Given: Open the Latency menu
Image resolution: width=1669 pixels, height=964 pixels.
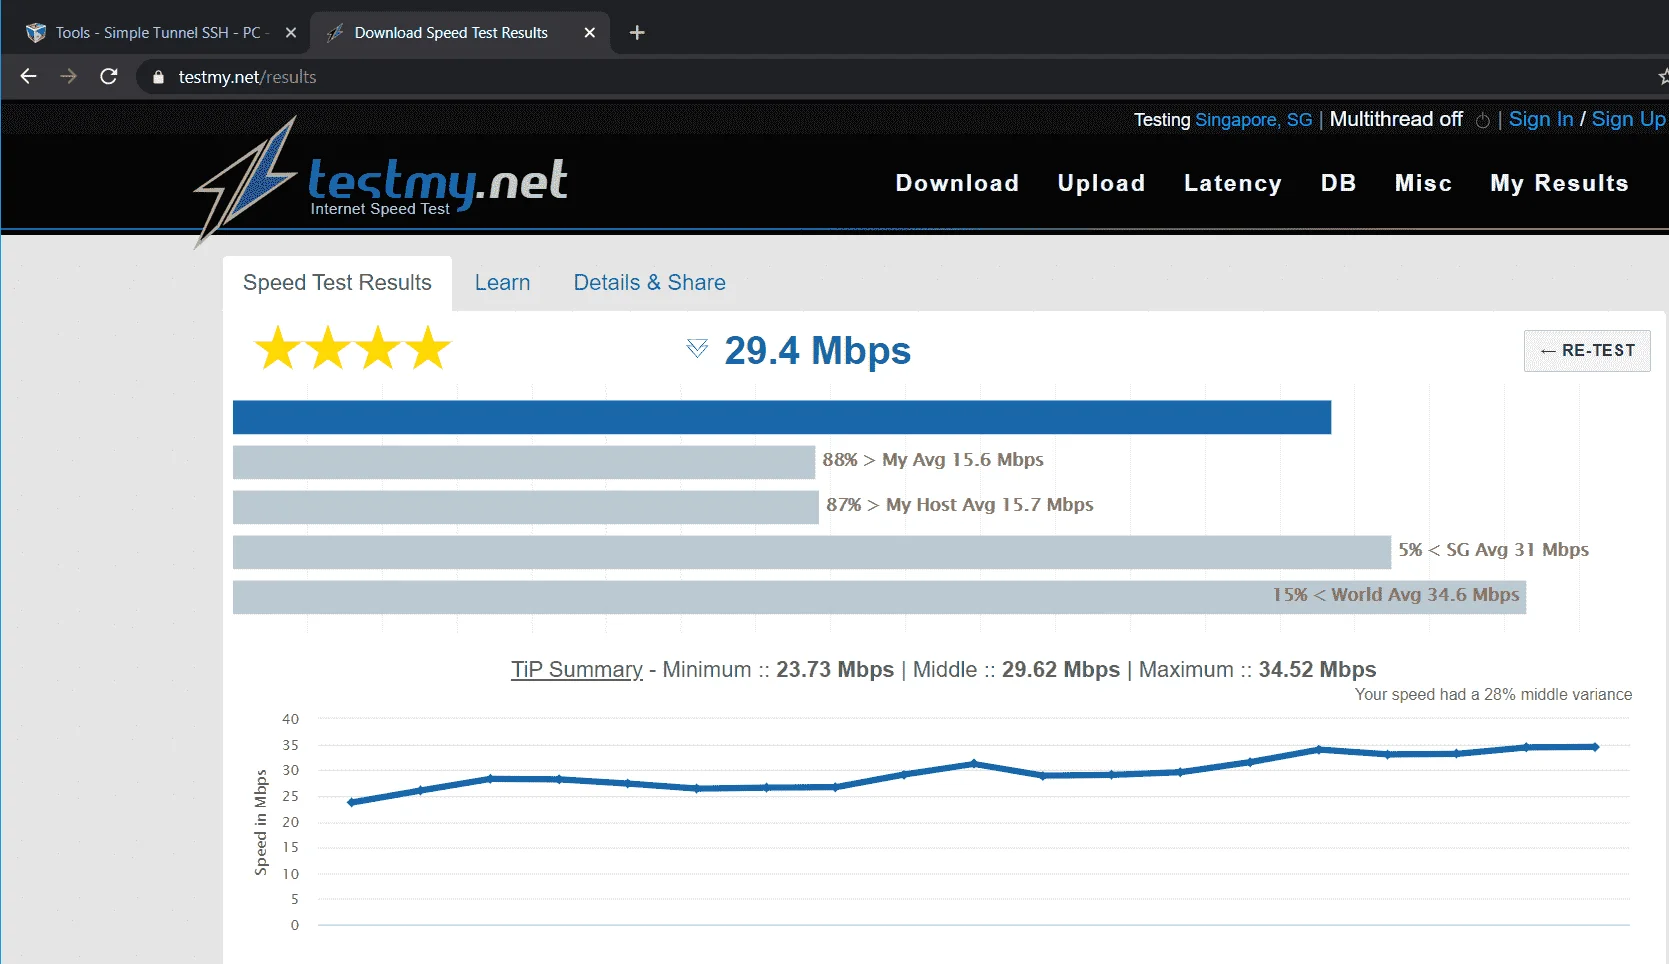Looking at the screenshot, I should pyautogui.click(x=1232, y=183).
